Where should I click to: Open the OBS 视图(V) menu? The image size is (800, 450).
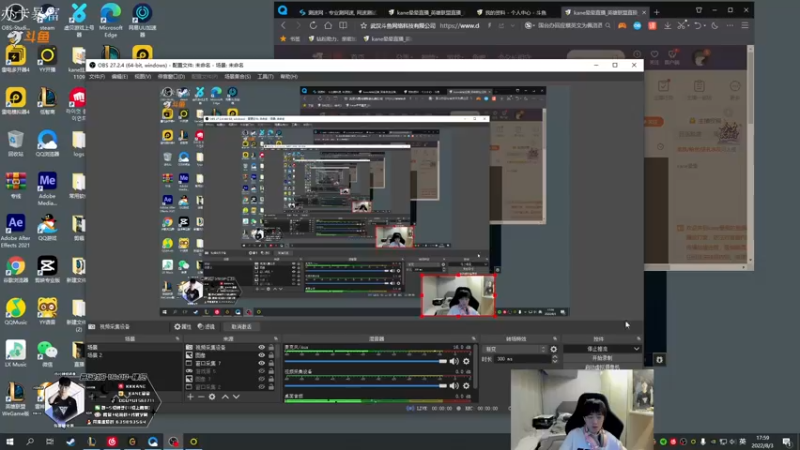tap(142, 77)
